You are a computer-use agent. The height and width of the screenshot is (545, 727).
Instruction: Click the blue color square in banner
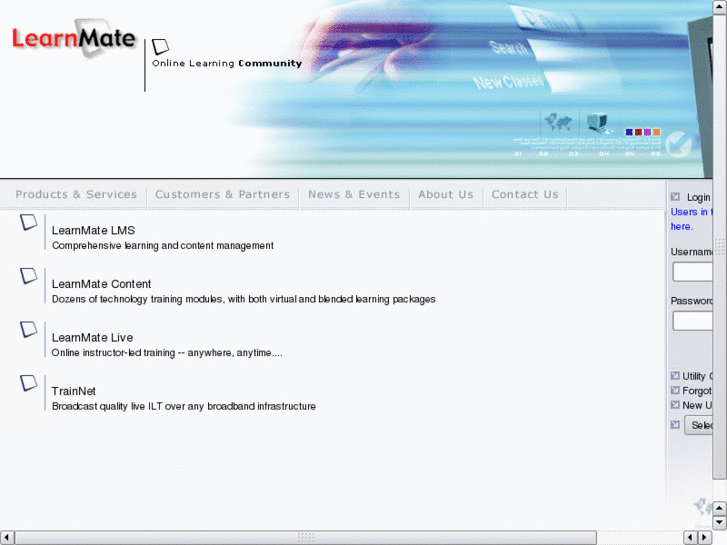click(629, 132)
